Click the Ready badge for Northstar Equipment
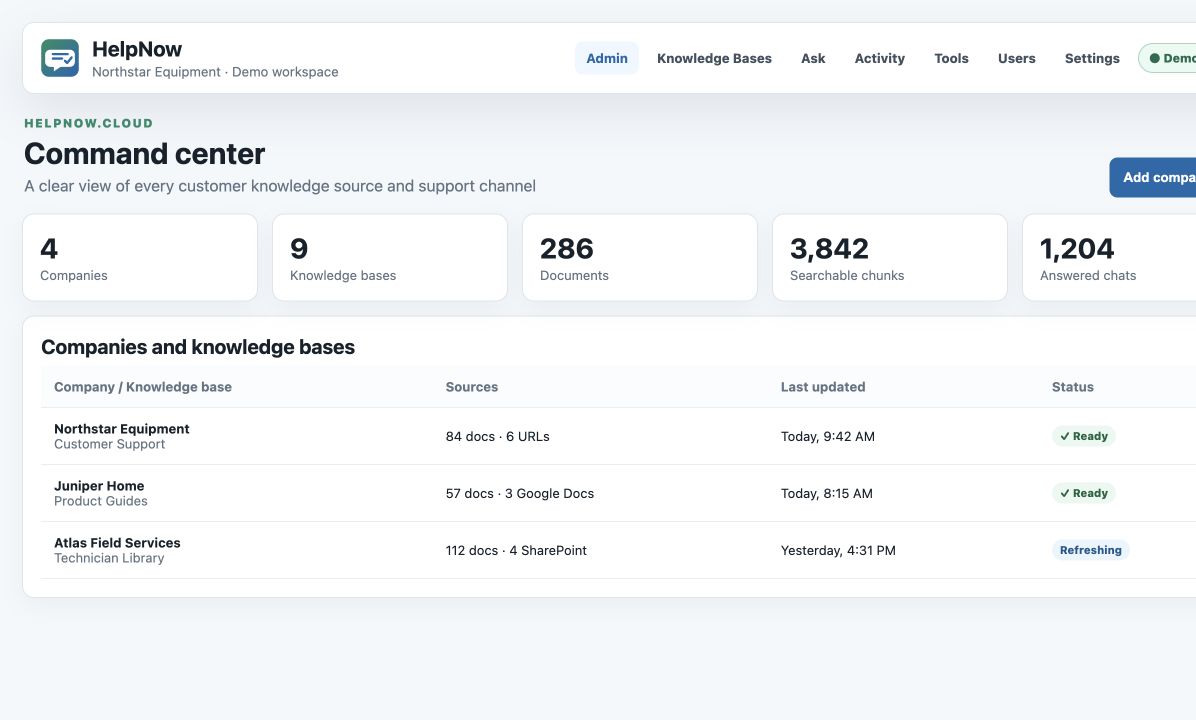This screenshot has height=720, width=1196. click(x=1084, y=436)
